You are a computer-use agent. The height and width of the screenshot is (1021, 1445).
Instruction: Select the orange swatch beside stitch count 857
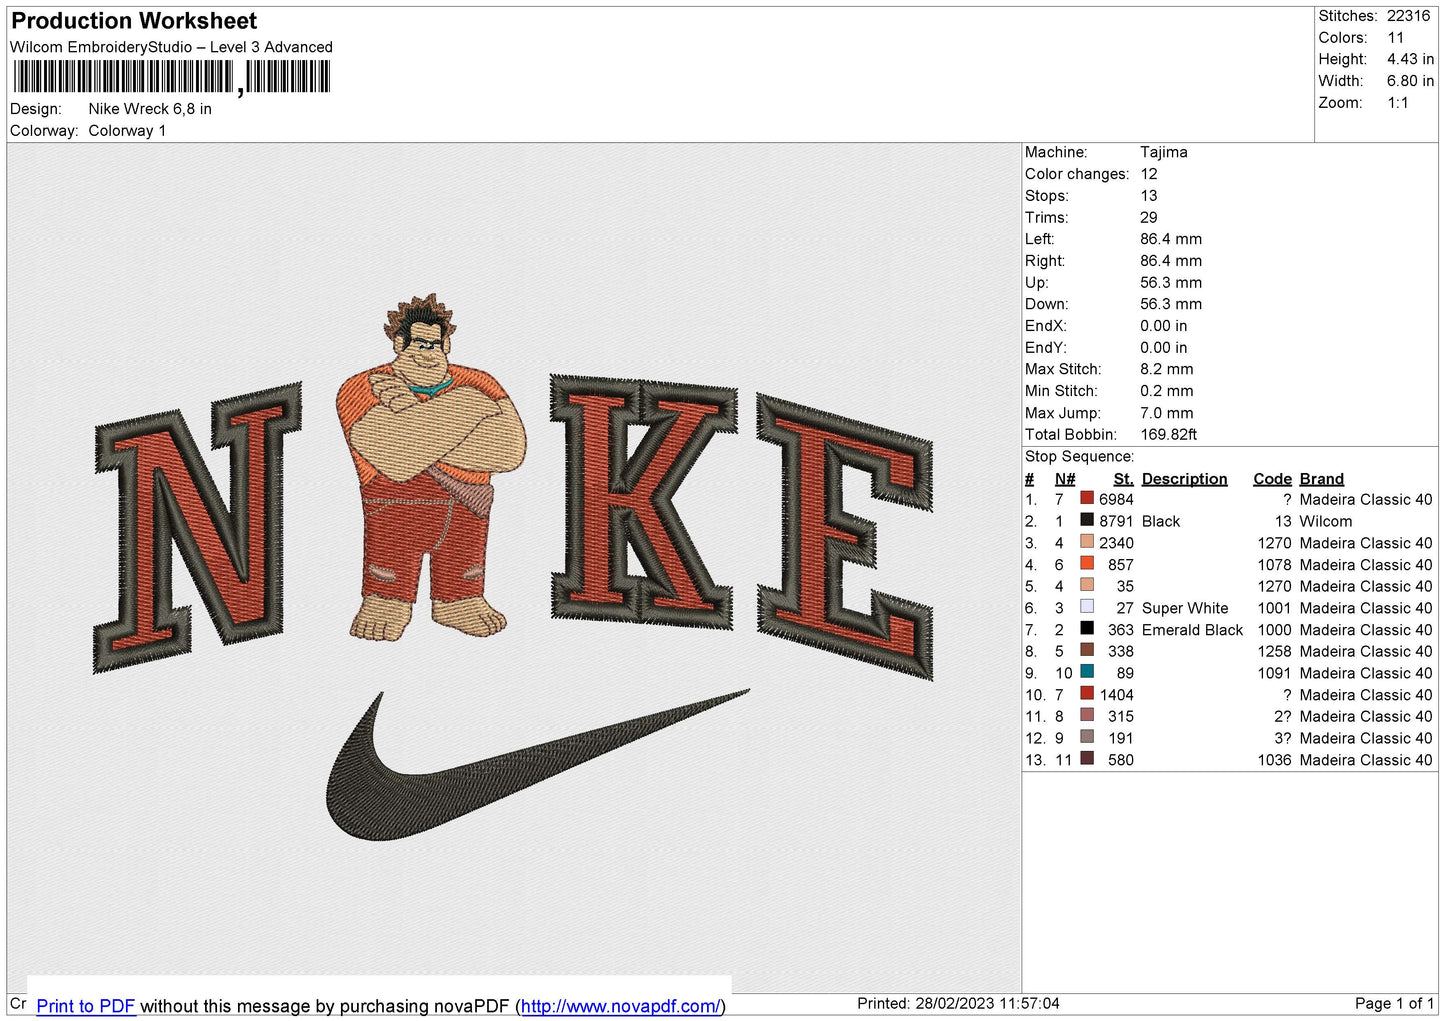tap(1087, 563)
